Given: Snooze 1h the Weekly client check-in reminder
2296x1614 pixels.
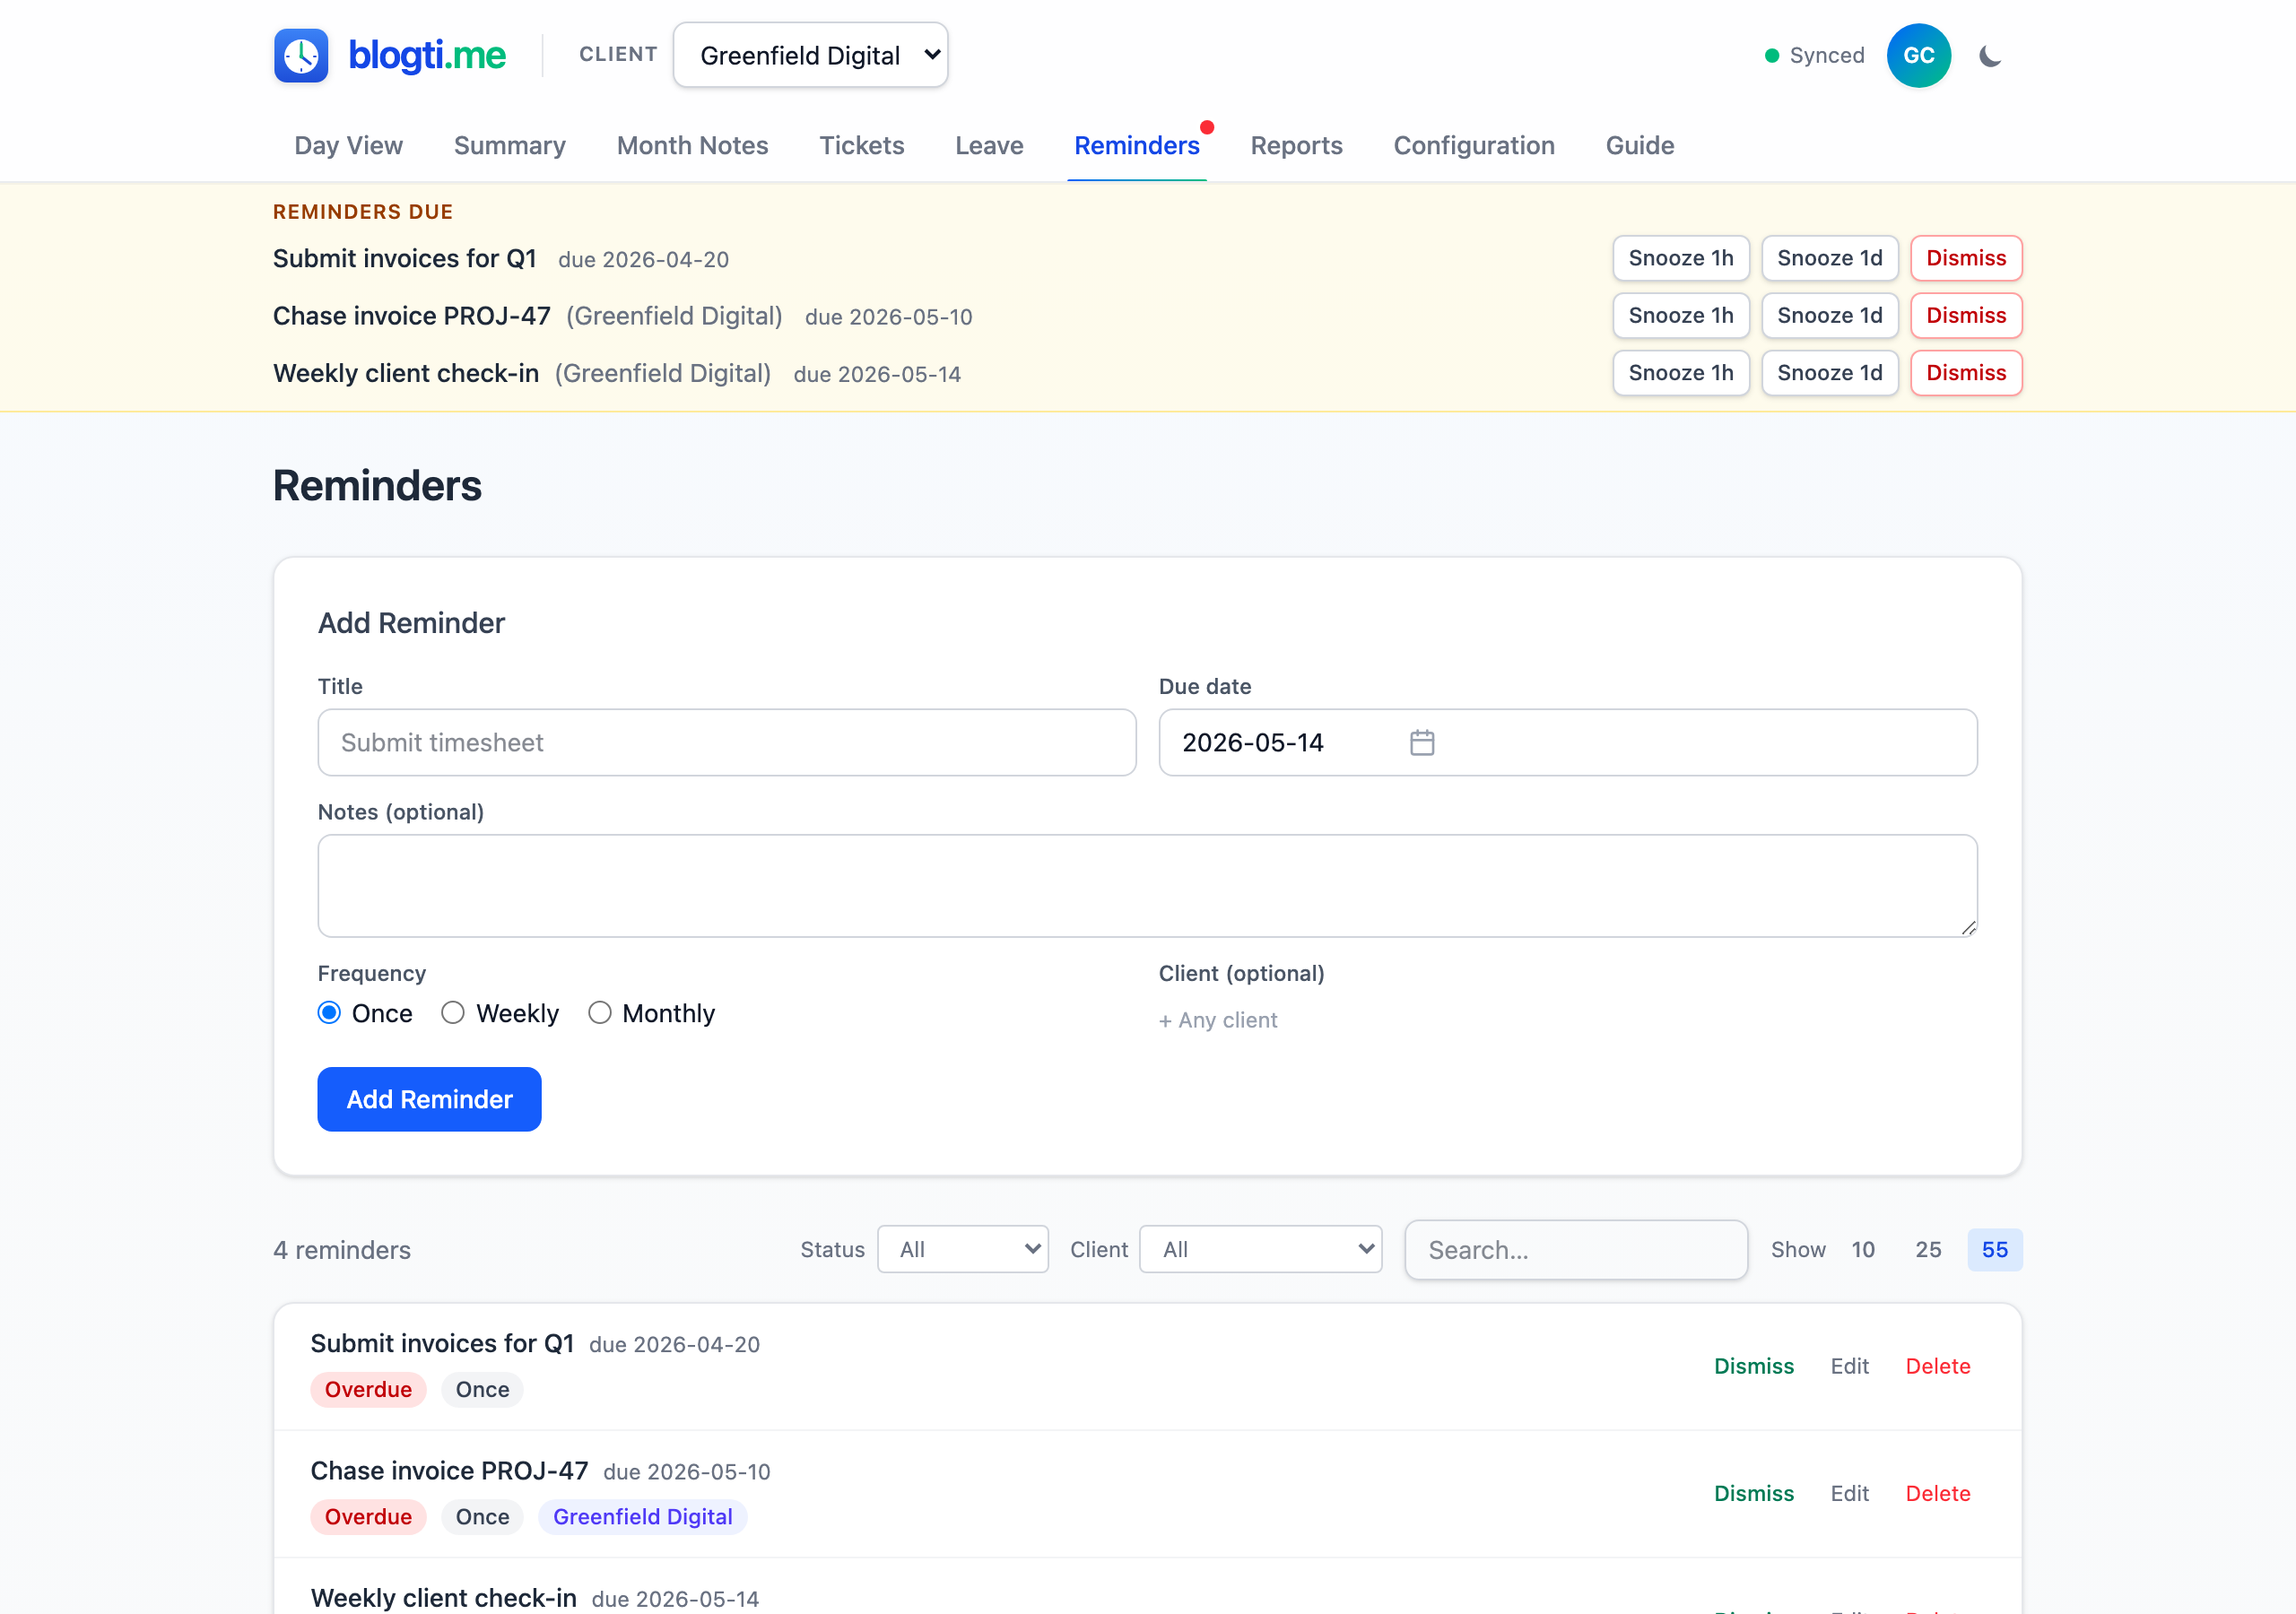Looking at the screenshot, I should click(1681, 373).
